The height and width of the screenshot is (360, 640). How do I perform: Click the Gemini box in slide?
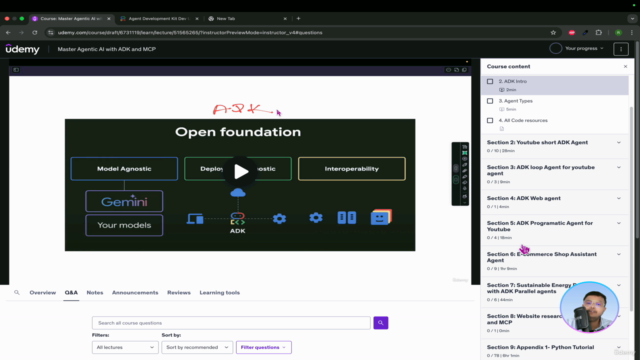pos(124,201)
